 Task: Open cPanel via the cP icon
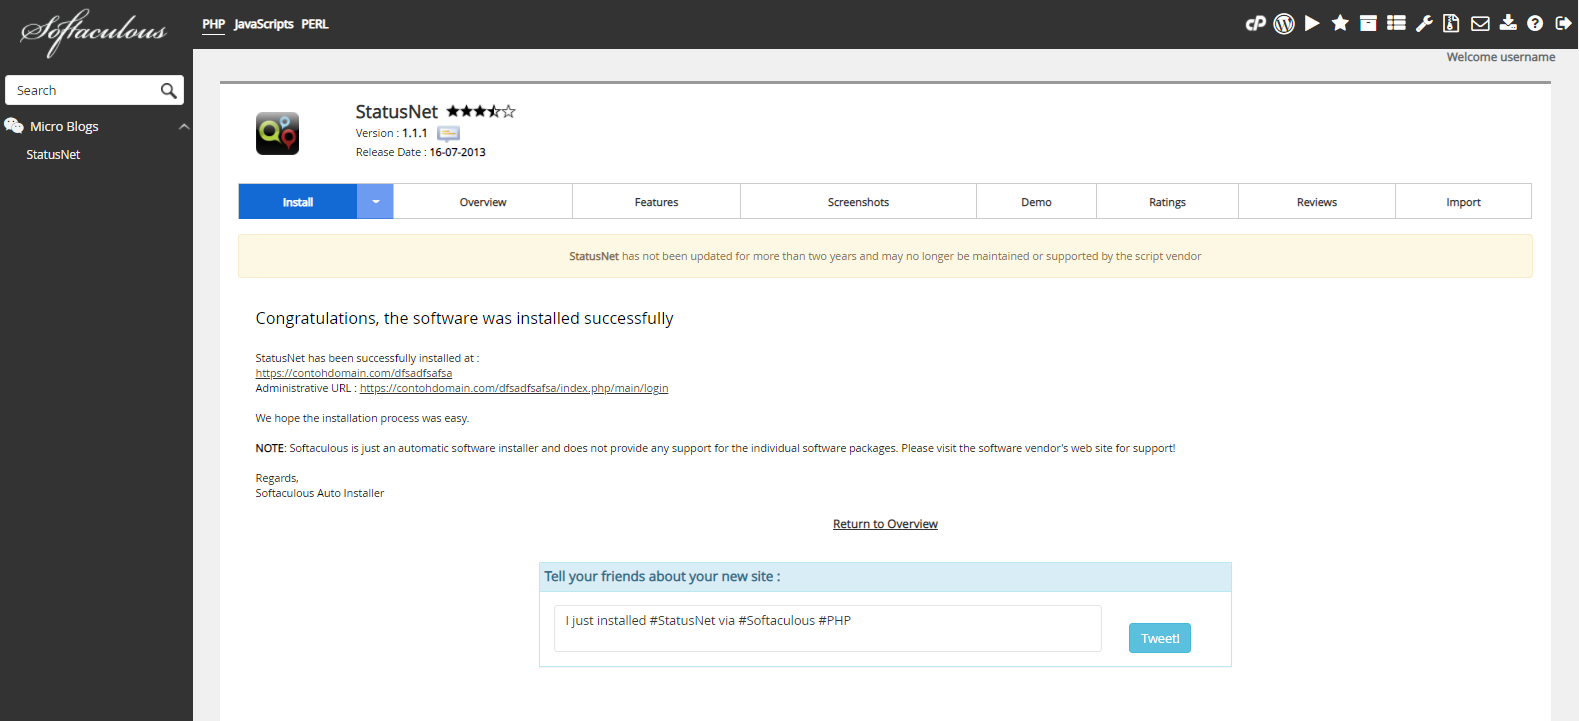click(x=1255, y=23)
